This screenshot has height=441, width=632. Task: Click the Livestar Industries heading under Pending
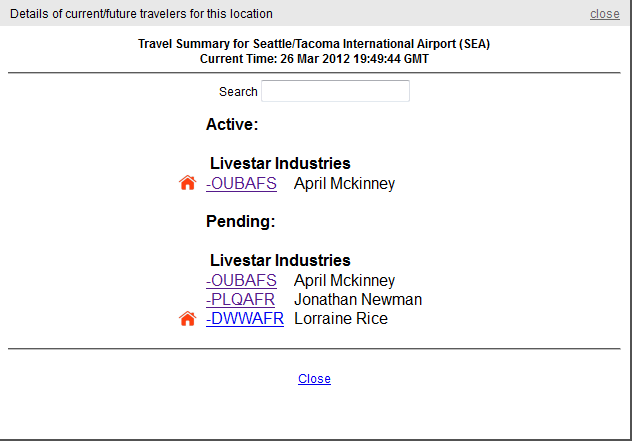click(280, 260)
